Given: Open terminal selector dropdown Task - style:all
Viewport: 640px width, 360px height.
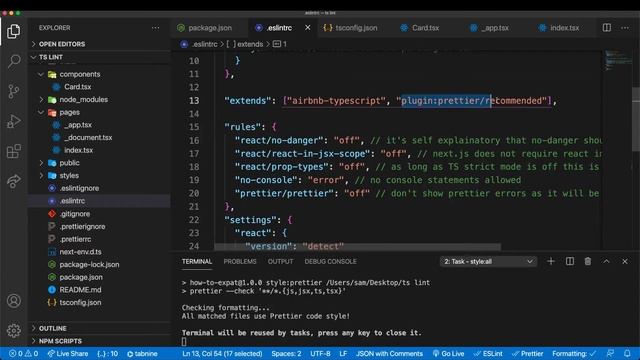Looking at the screenshot, I should (x=488, y=261).
